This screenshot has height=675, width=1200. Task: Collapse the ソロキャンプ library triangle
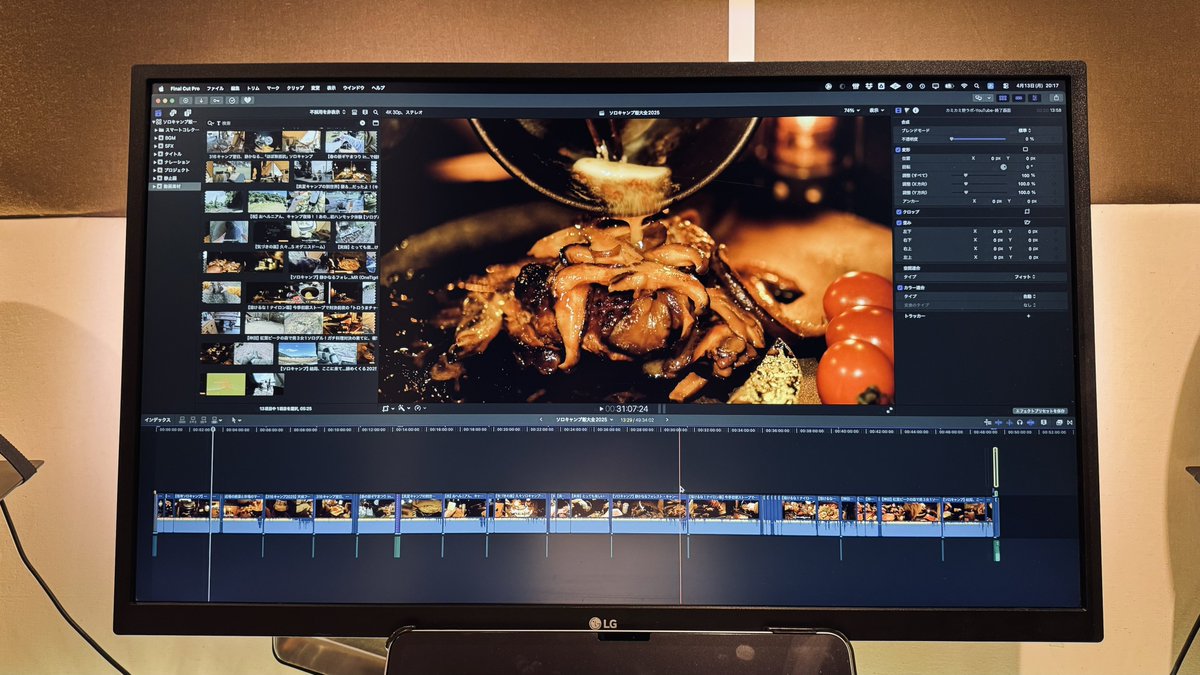click(153, 122)
